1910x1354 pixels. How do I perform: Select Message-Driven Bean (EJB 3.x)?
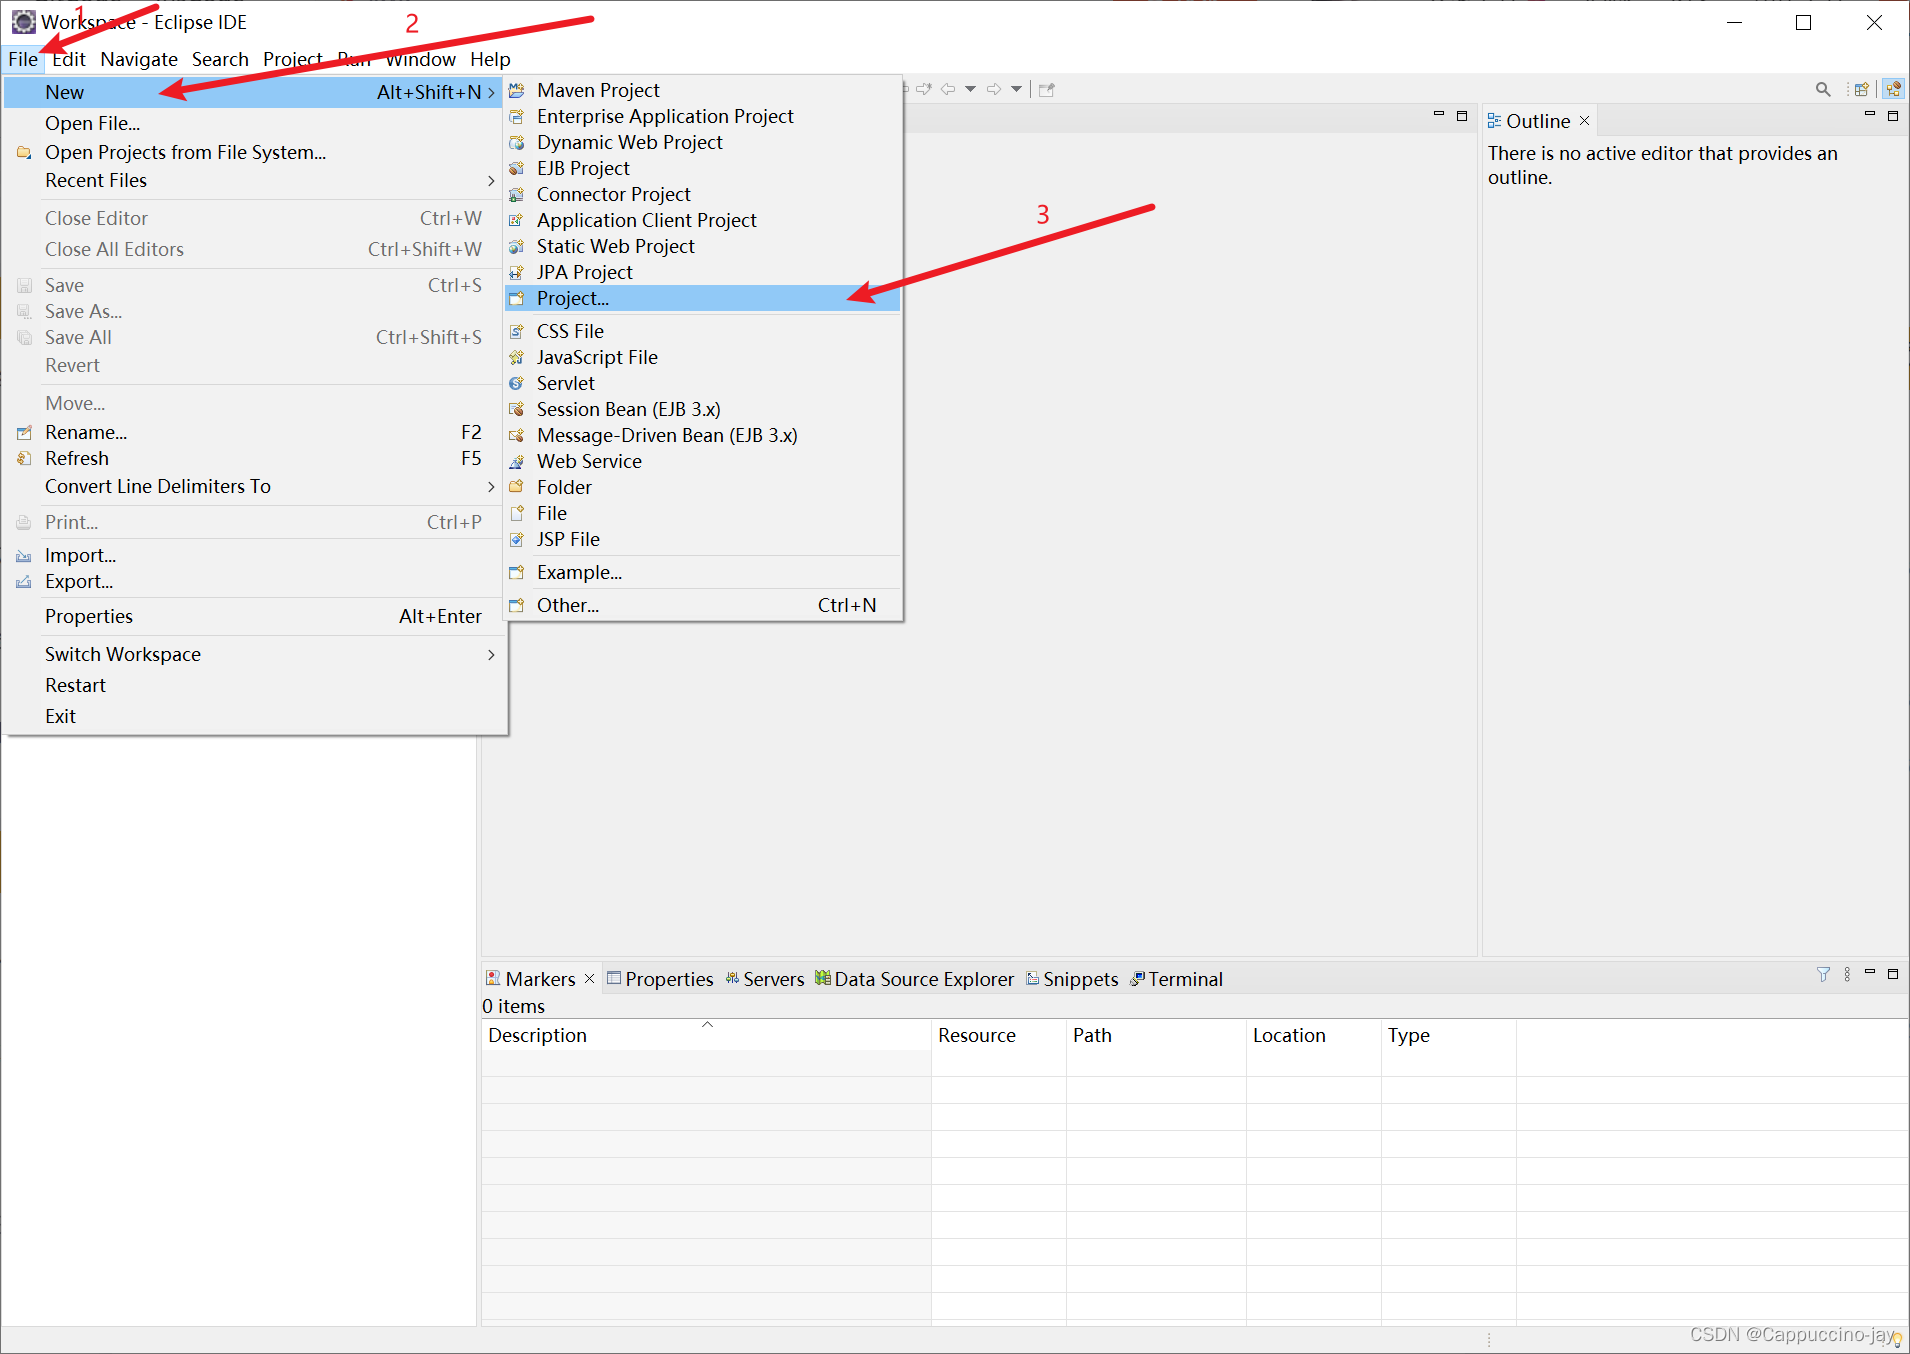[x=704, y=436]
